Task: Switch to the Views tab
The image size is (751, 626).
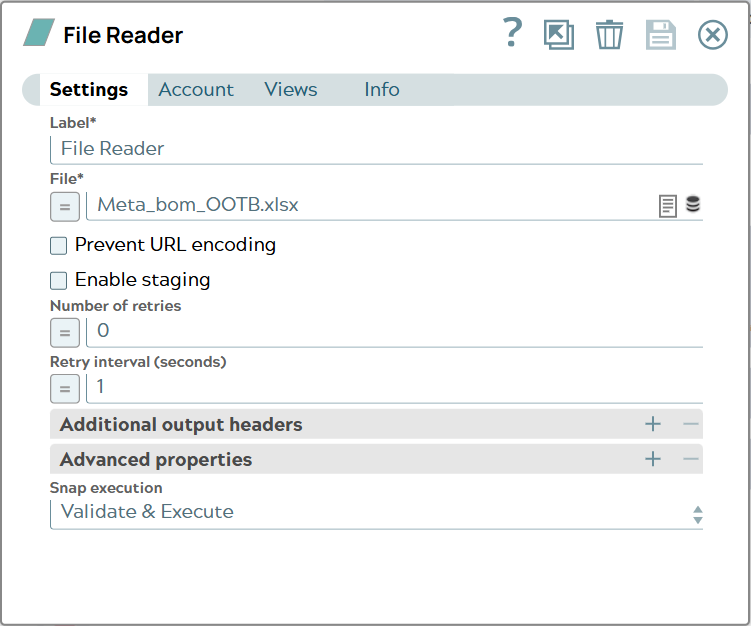Action: point(291,90)
